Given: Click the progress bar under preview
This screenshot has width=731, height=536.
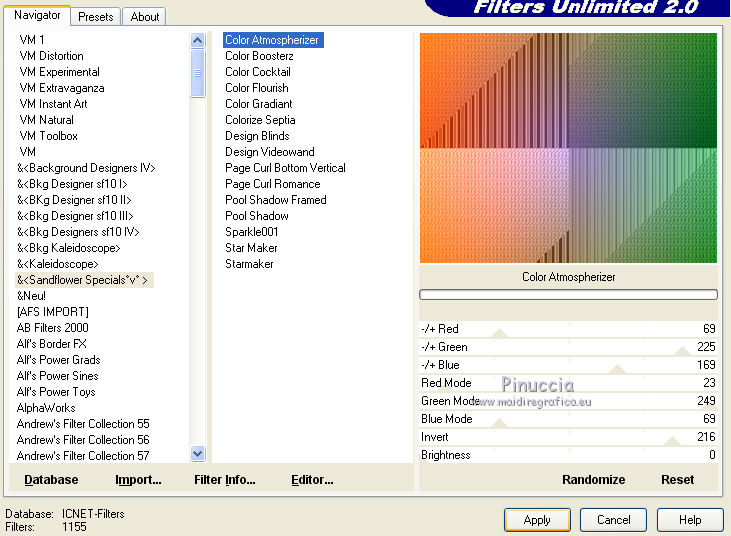Looking at the screenshot, I should pos(568,295).
